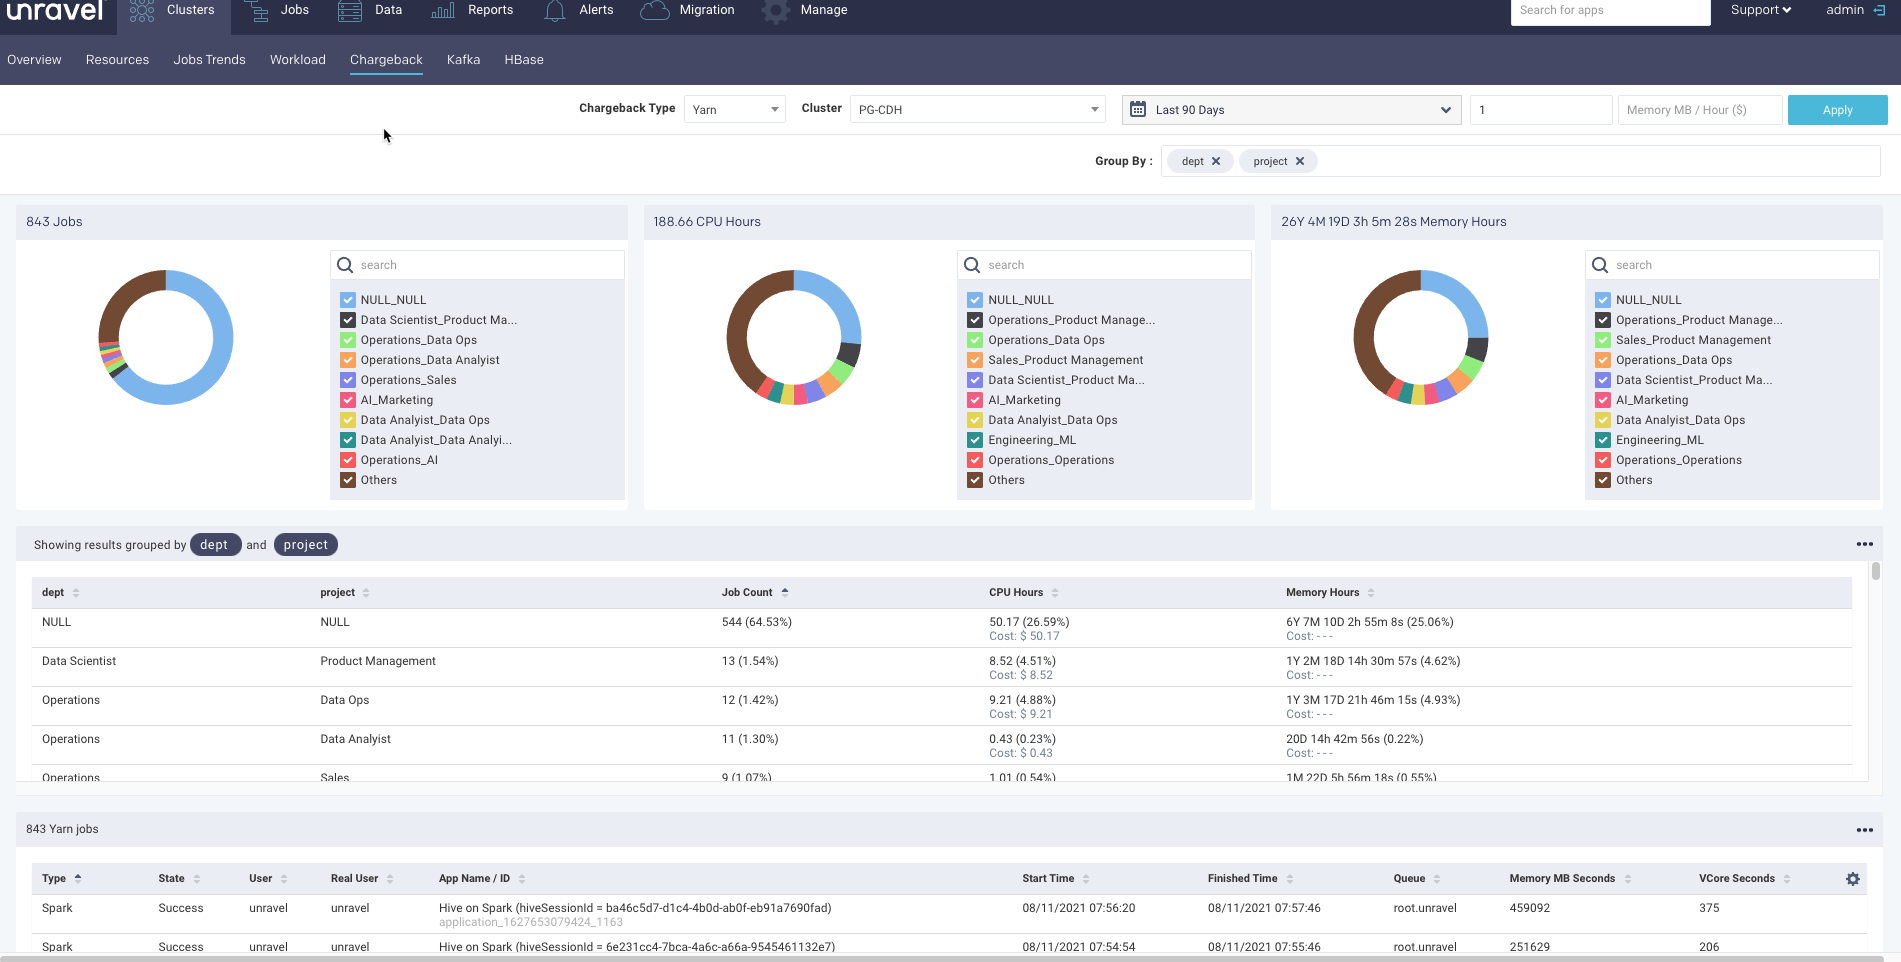The image size is (1901, 962).
Task: Toggle Operations_Sales in Jobs legend
Action: (x=348, y=380)
